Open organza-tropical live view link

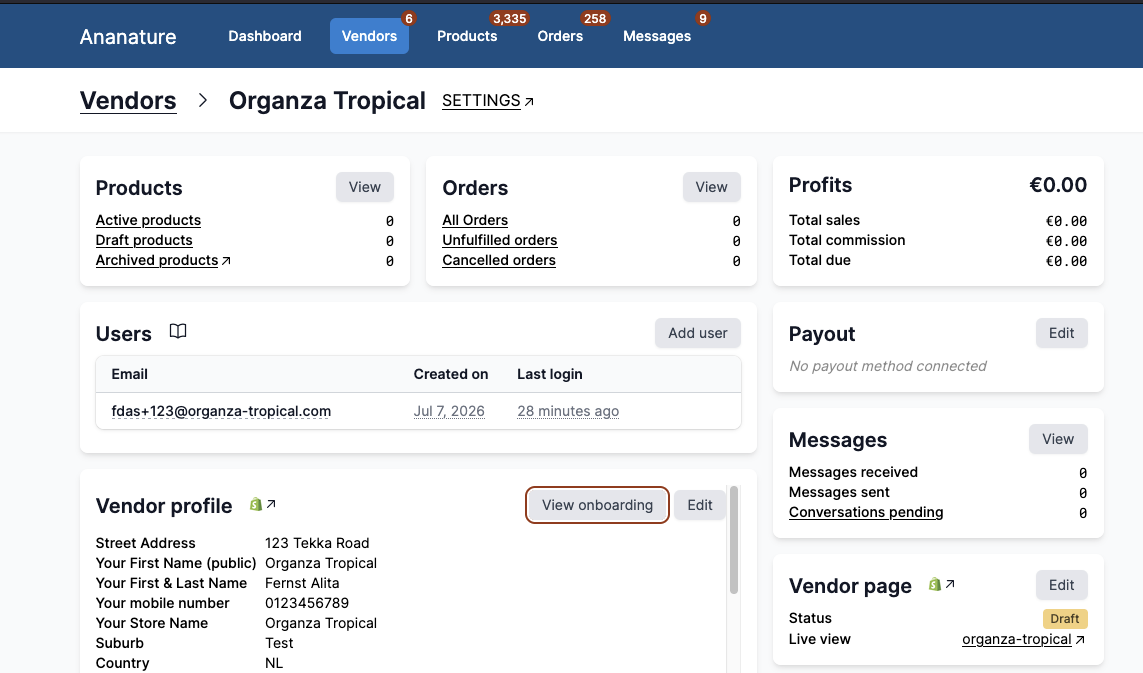[1016, 639]
